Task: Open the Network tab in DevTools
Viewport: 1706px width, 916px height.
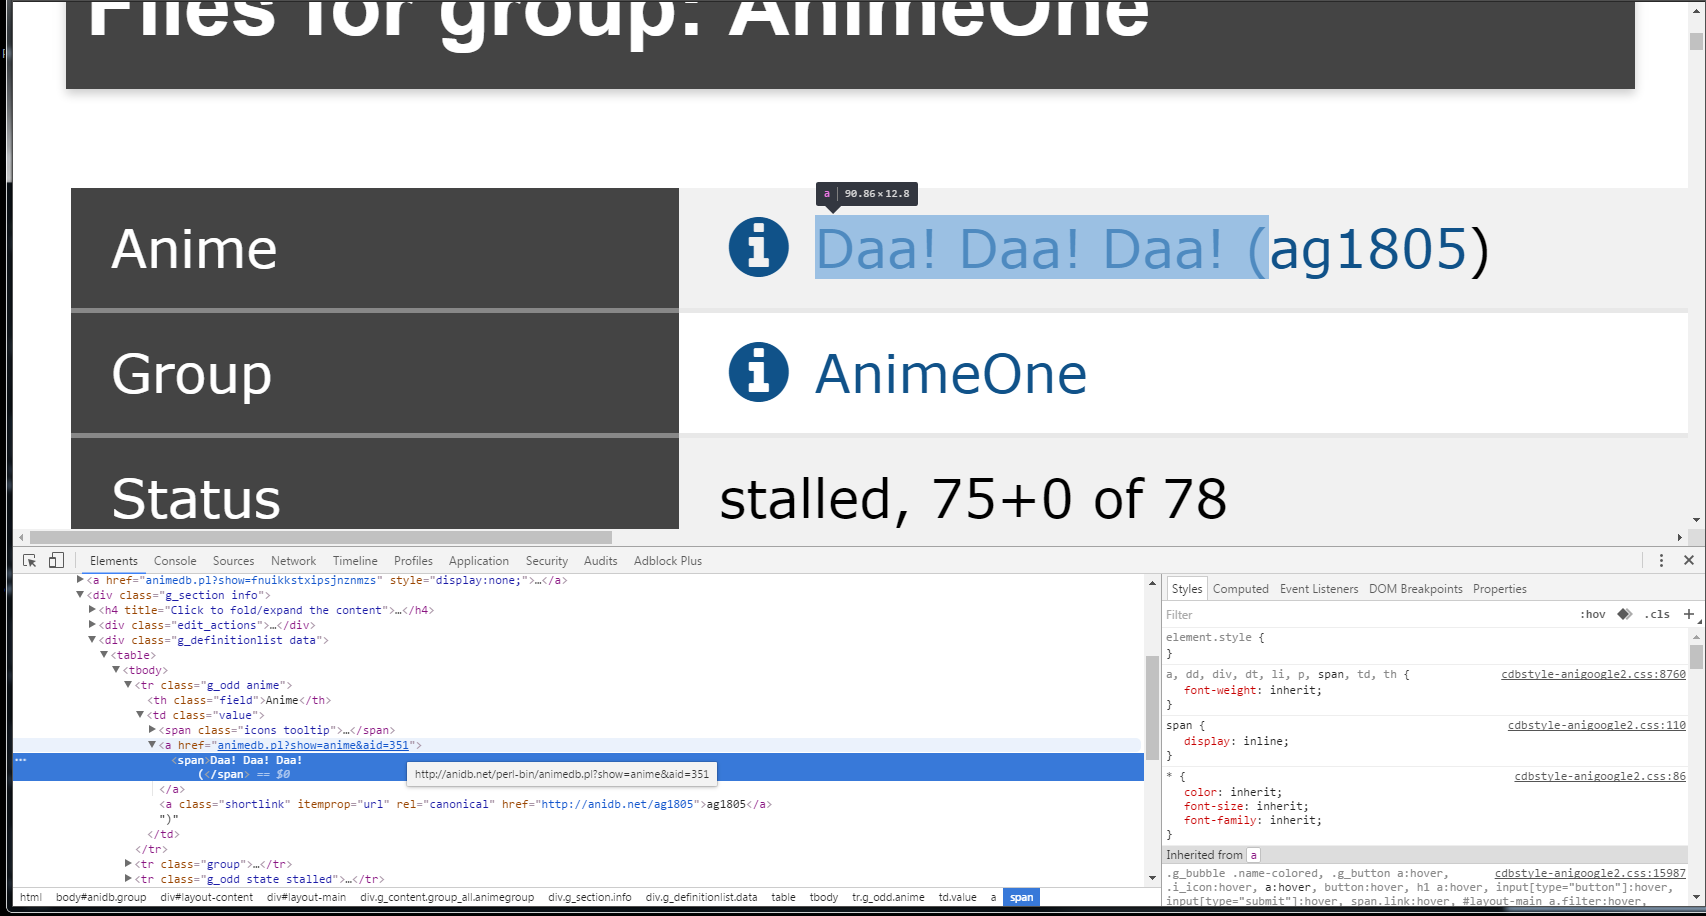Action: pyautogui.click(x=293, y=561)
